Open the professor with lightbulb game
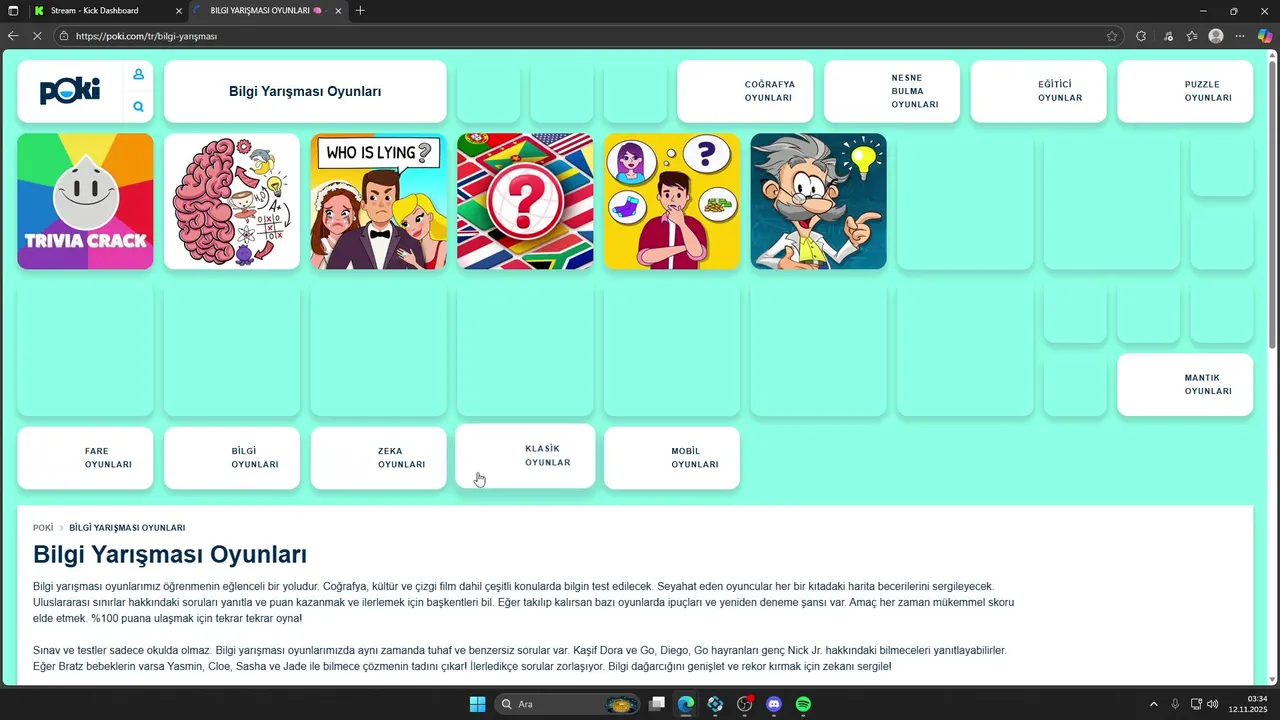1280x720 pixels. pos(819,201)
